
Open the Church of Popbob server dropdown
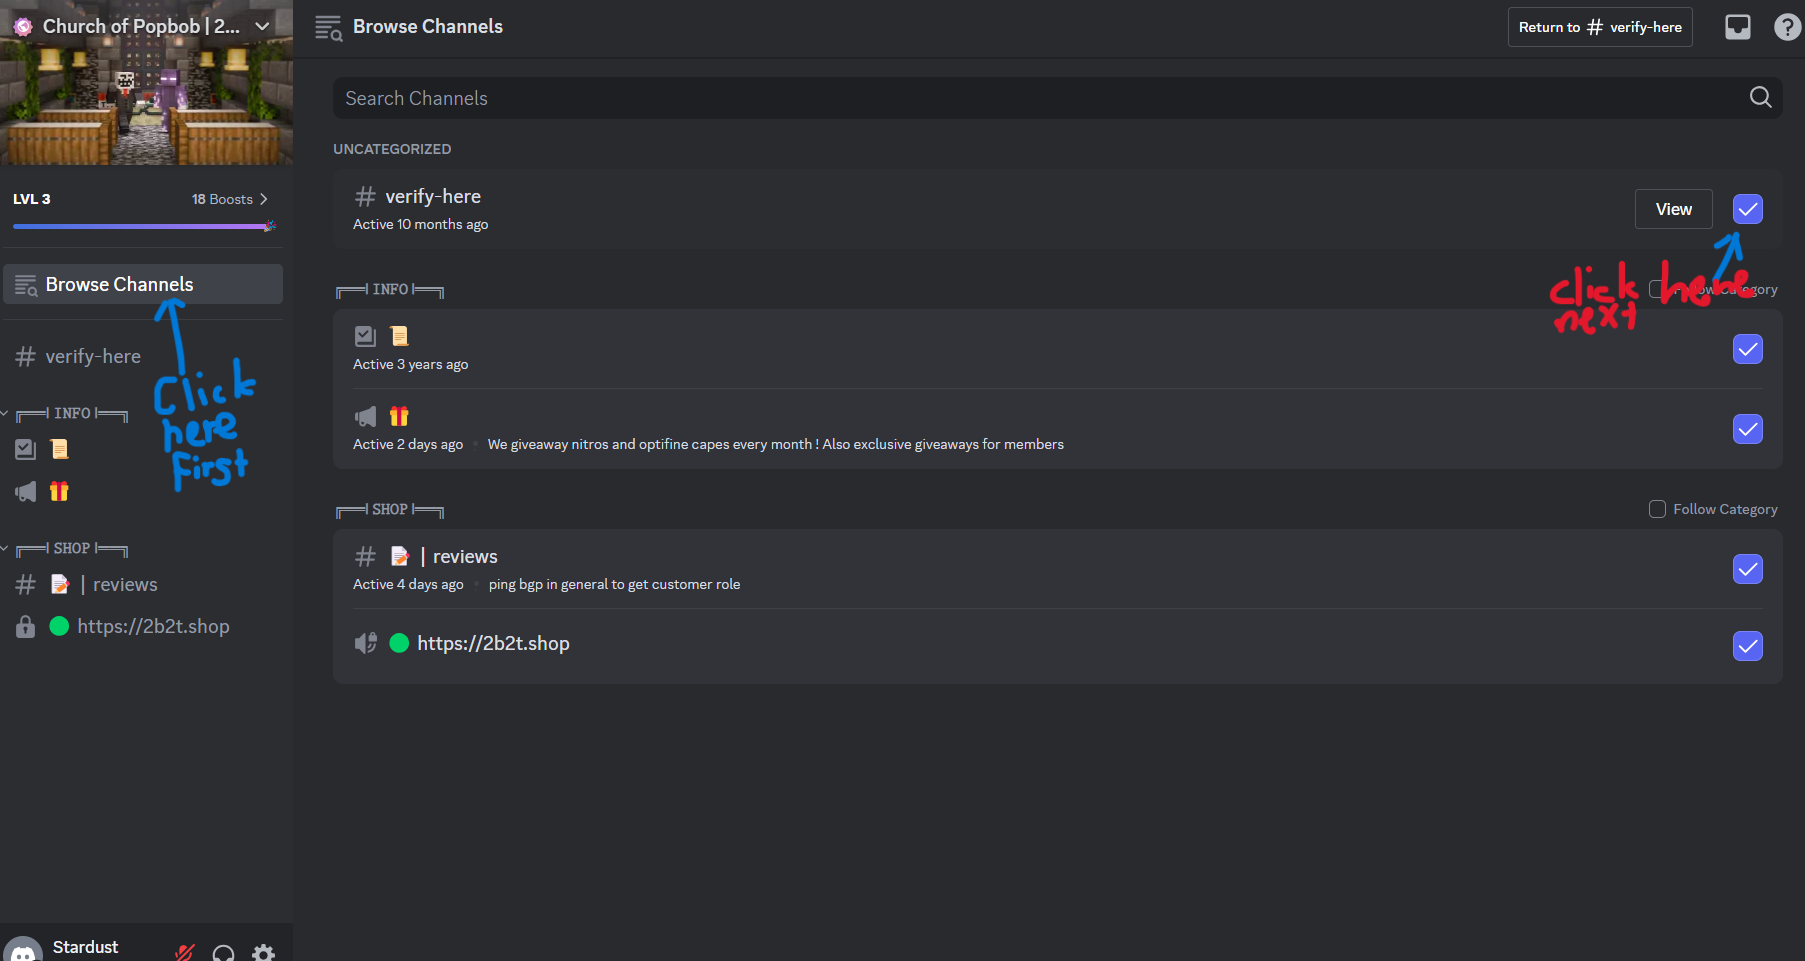(262, 27)
